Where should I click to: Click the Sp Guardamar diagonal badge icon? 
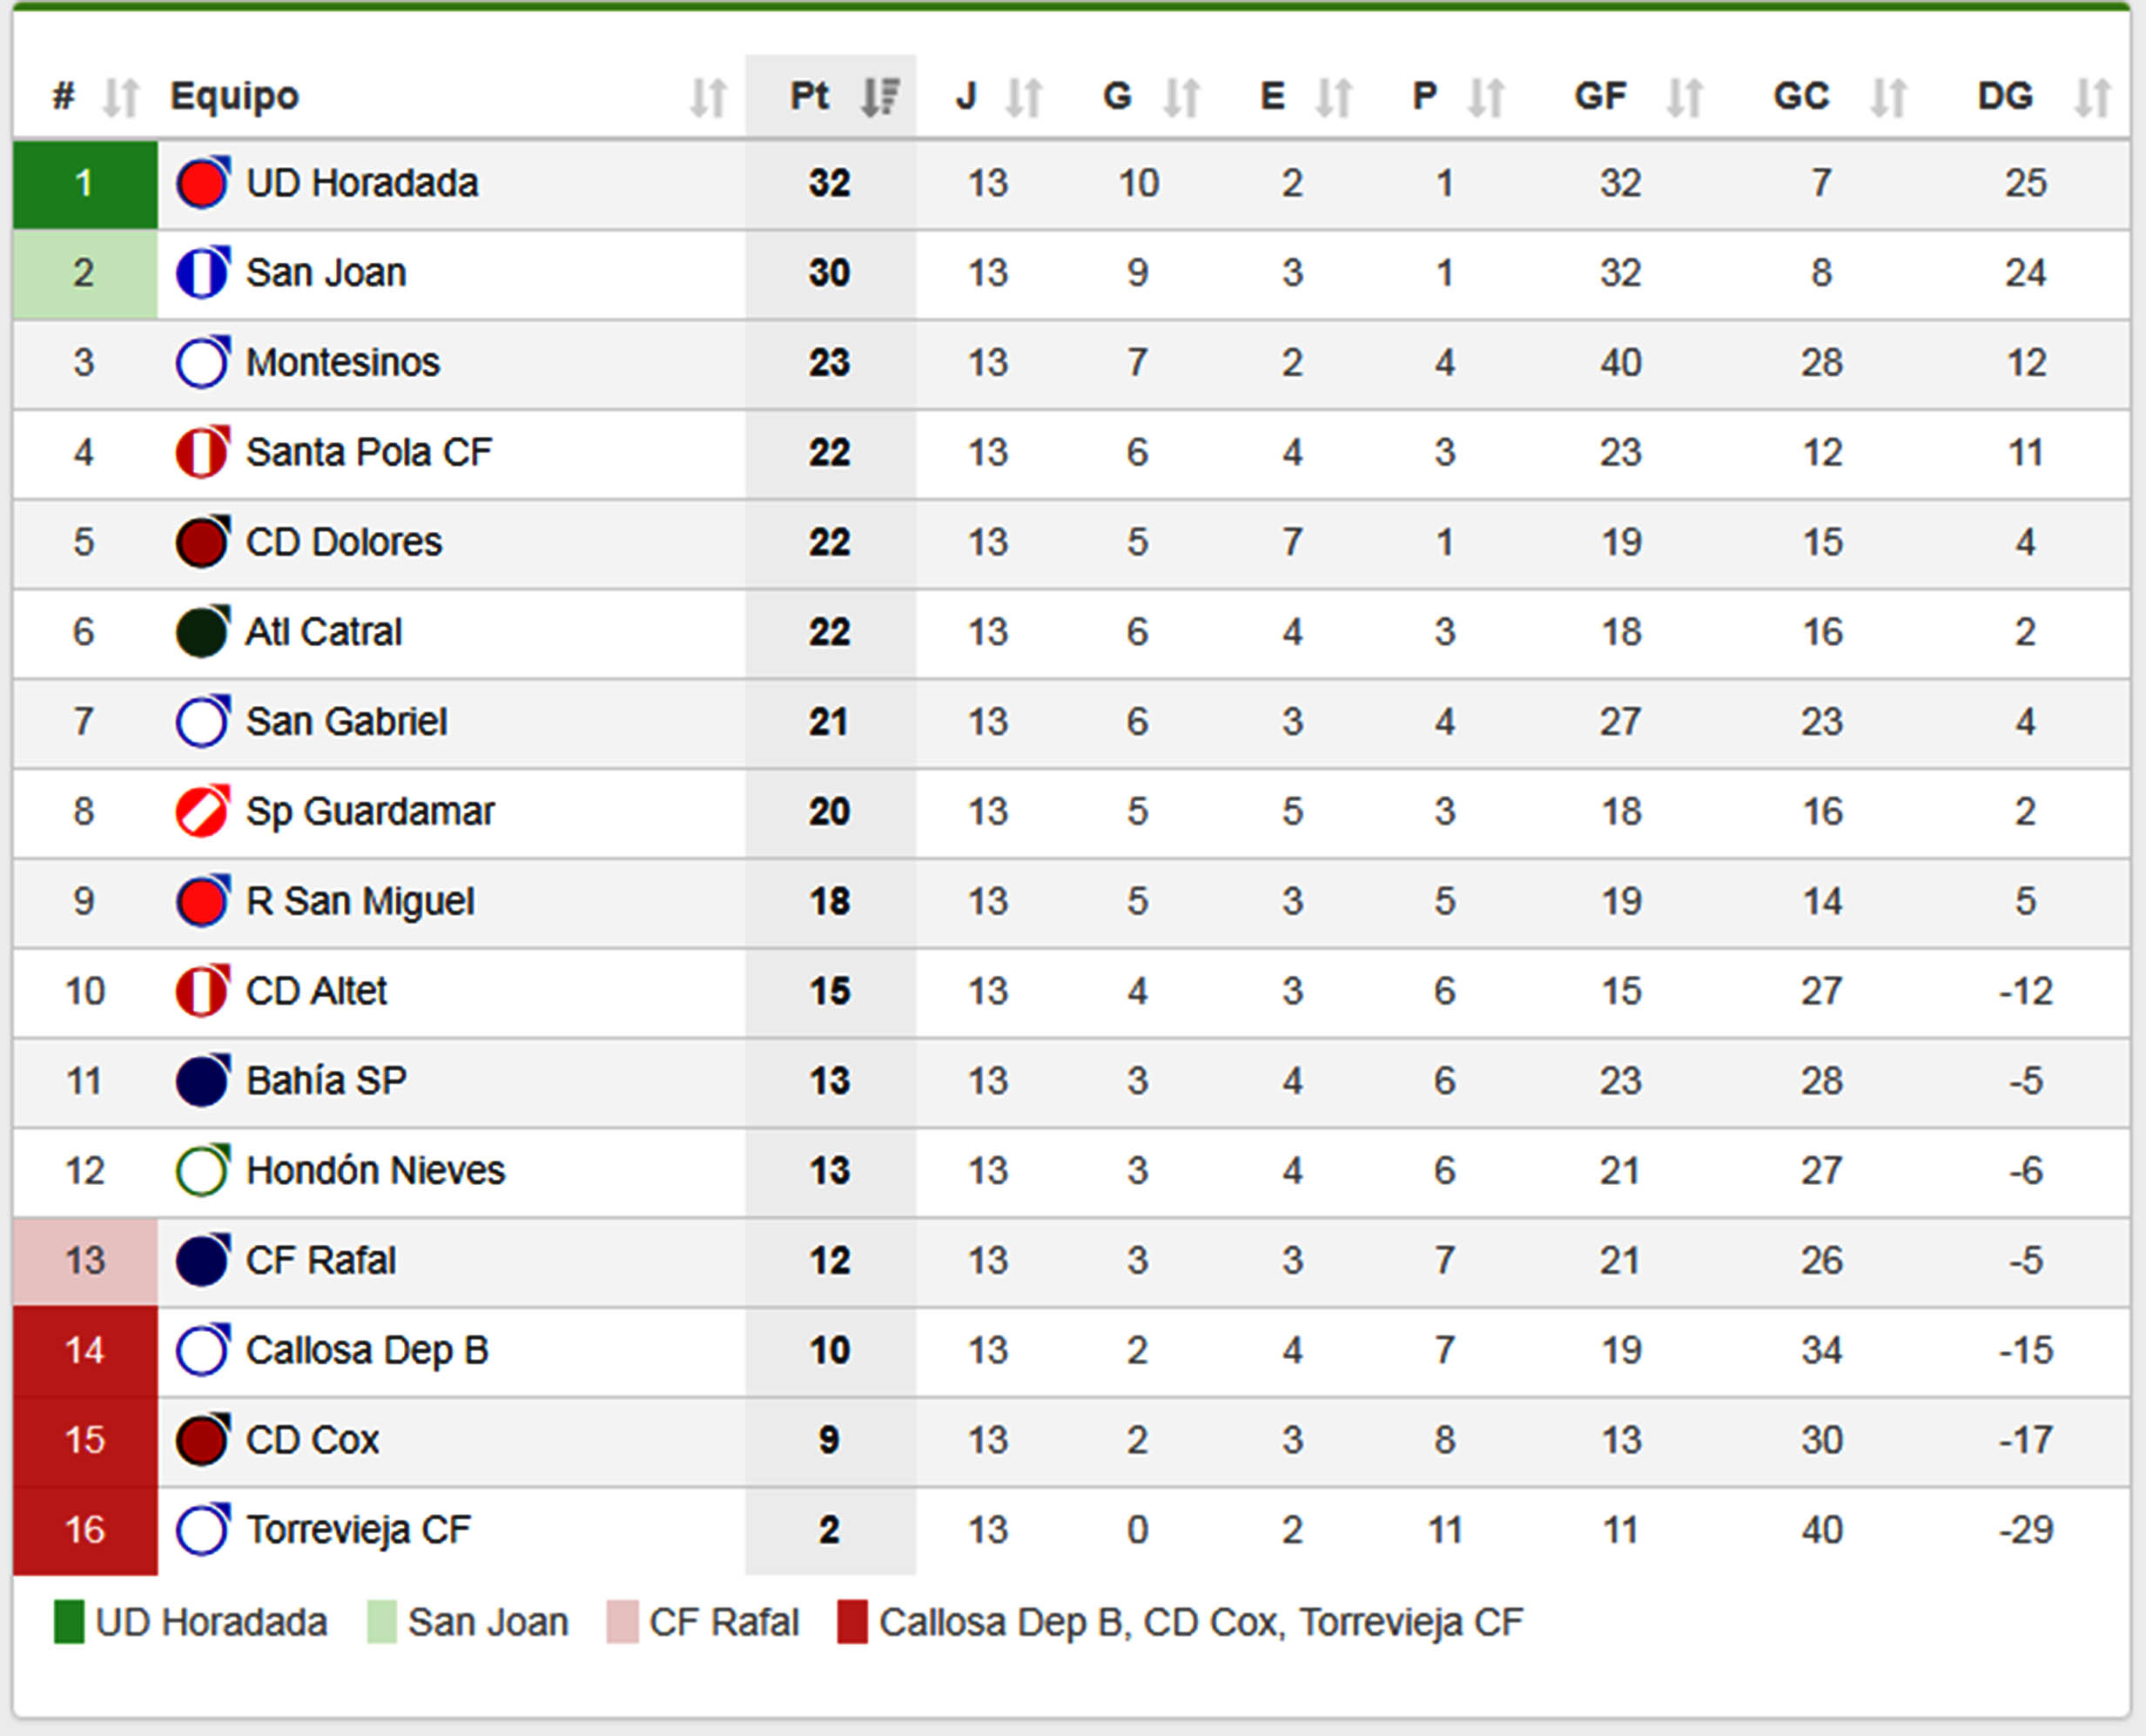click(x=203, y=811)
